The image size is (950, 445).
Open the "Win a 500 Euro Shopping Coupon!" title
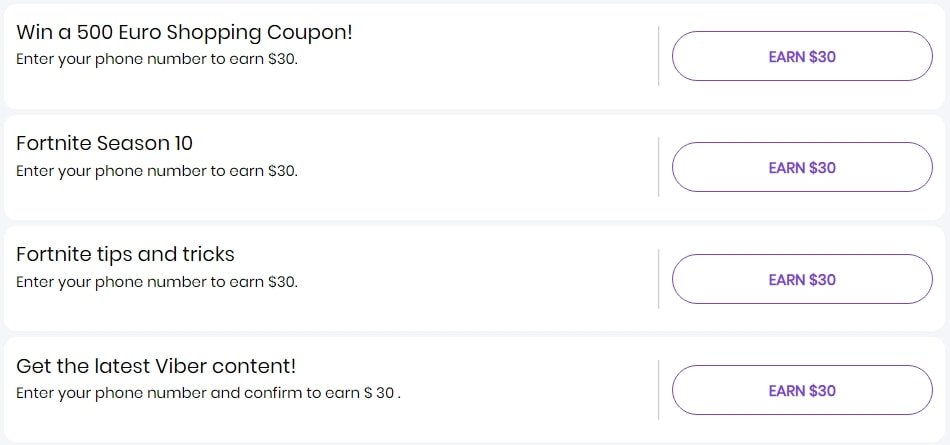point(184,32)
